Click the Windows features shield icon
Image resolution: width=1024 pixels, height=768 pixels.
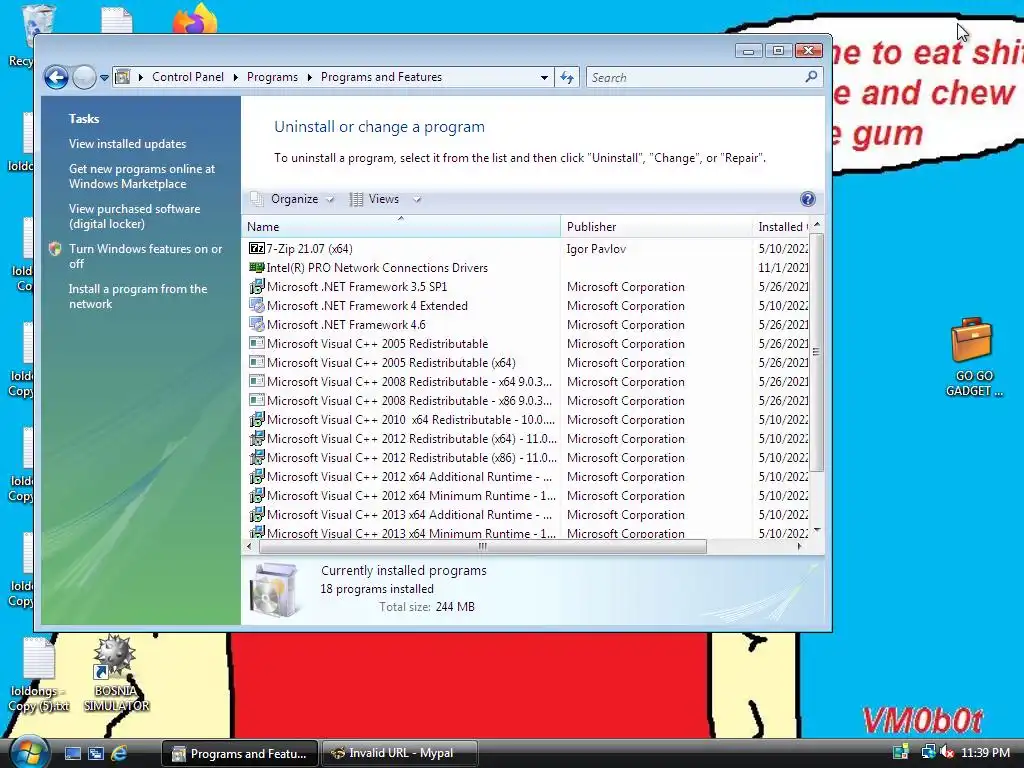coord(55,249)
